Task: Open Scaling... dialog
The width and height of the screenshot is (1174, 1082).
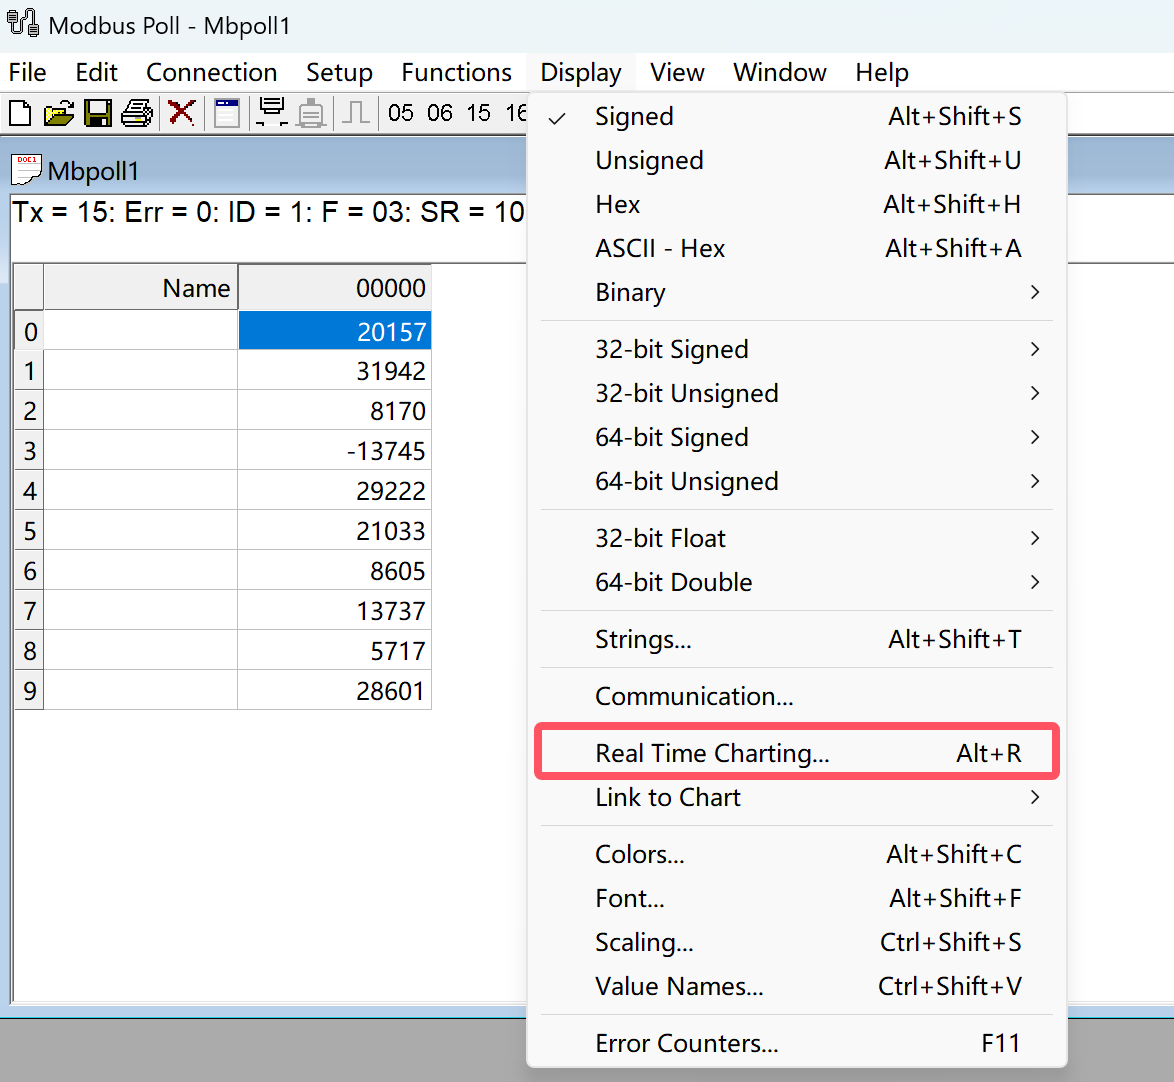Action: tap(797, 943)
